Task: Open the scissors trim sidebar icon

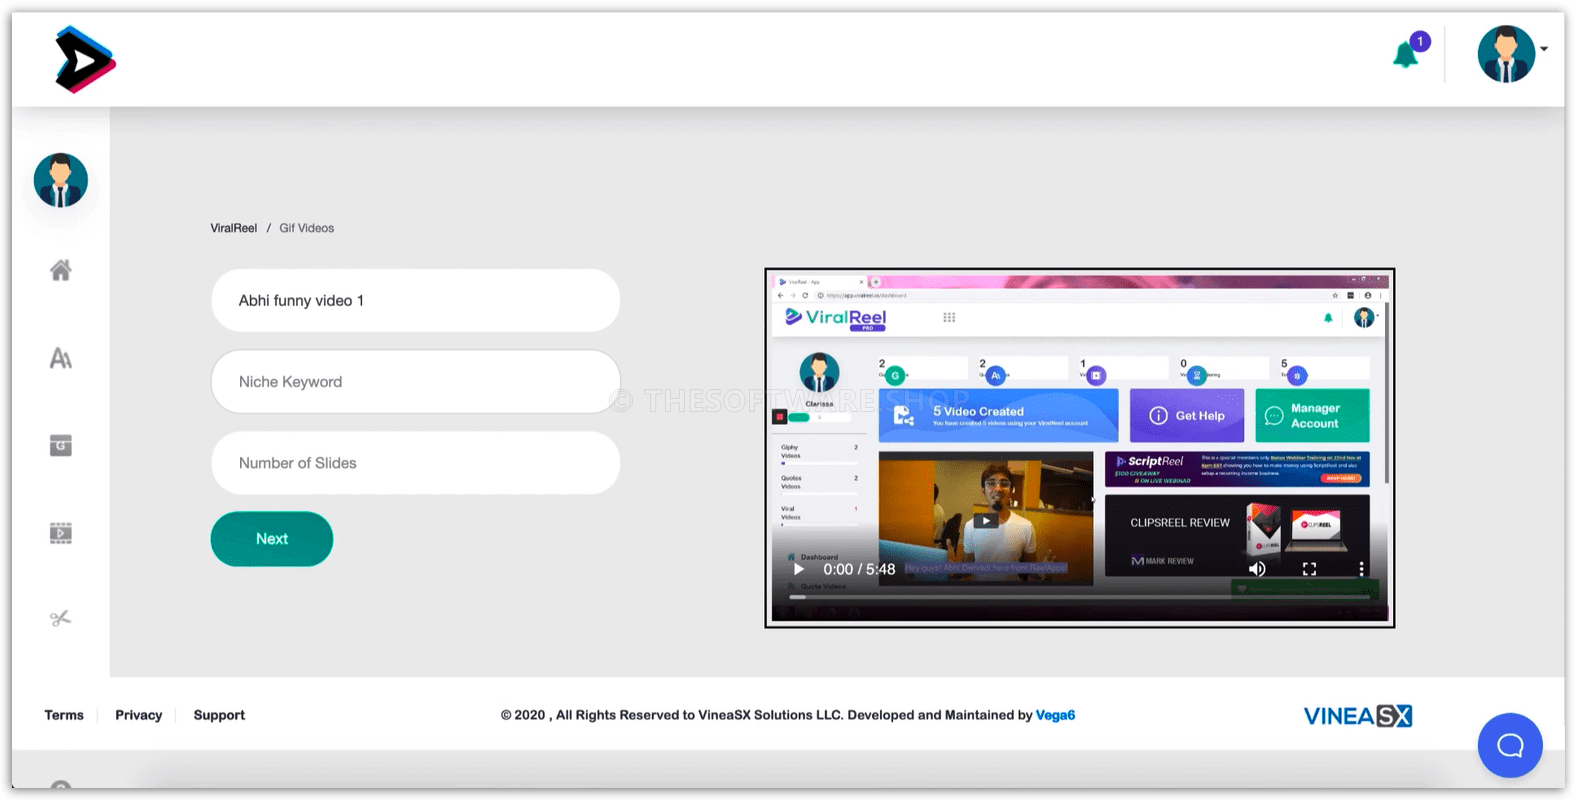Action: pyautogui.click(x=61, y=618)
